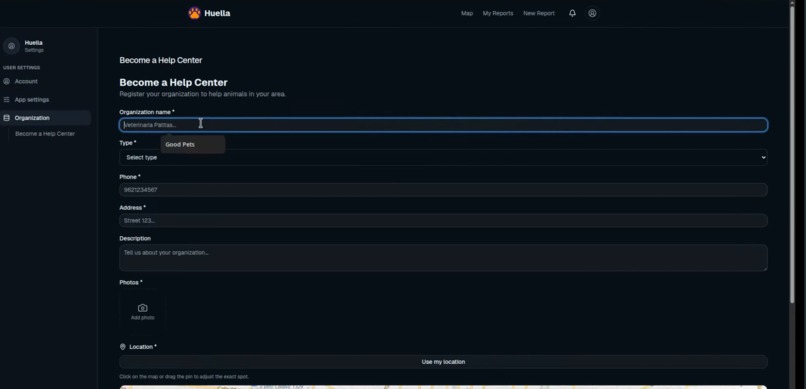This screenshot has width=806, height=389.
Task: Go to My Reports
Action: (498, 13)
